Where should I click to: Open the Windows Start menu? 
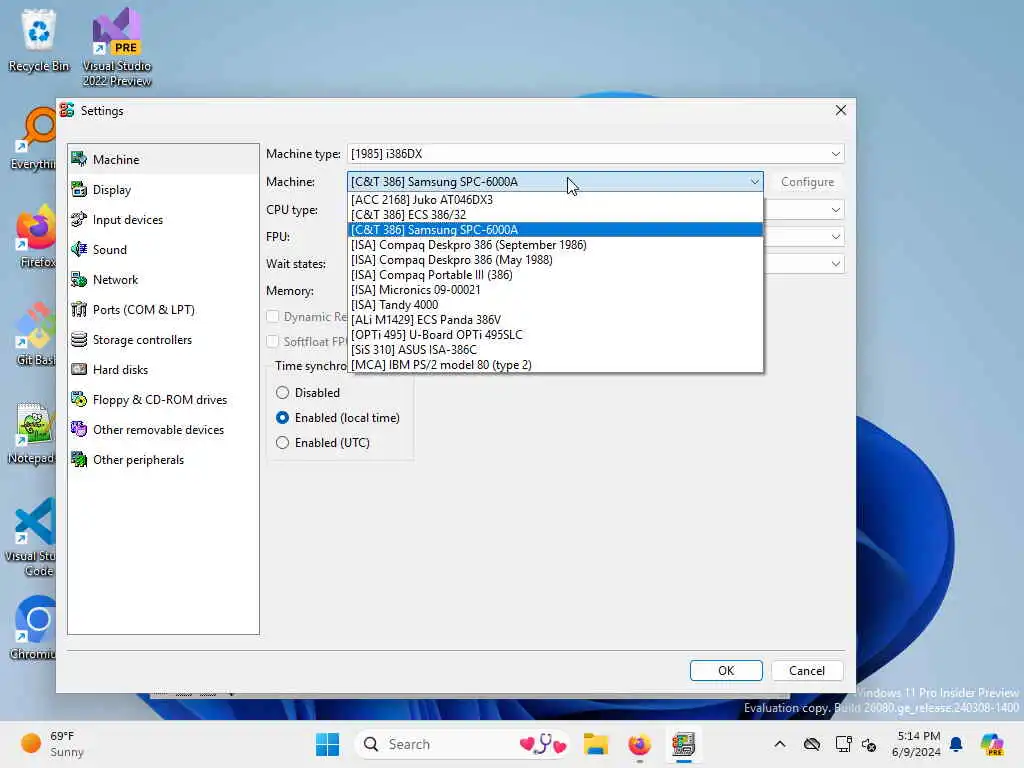(327, 744)
